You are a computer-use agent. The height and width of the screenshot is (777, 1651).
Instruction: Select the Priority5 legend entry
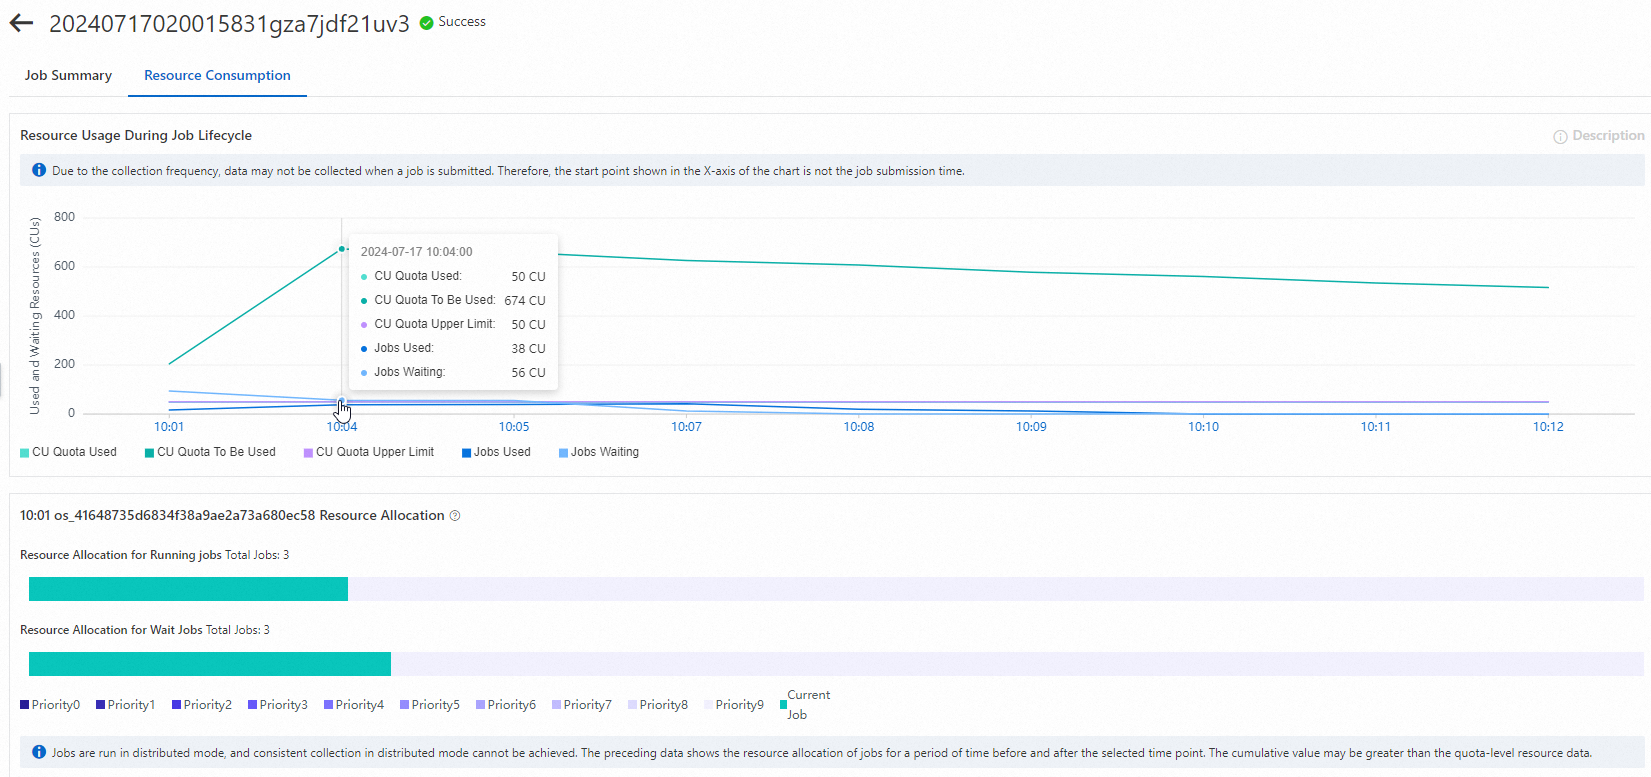click(x=430, y=705)
